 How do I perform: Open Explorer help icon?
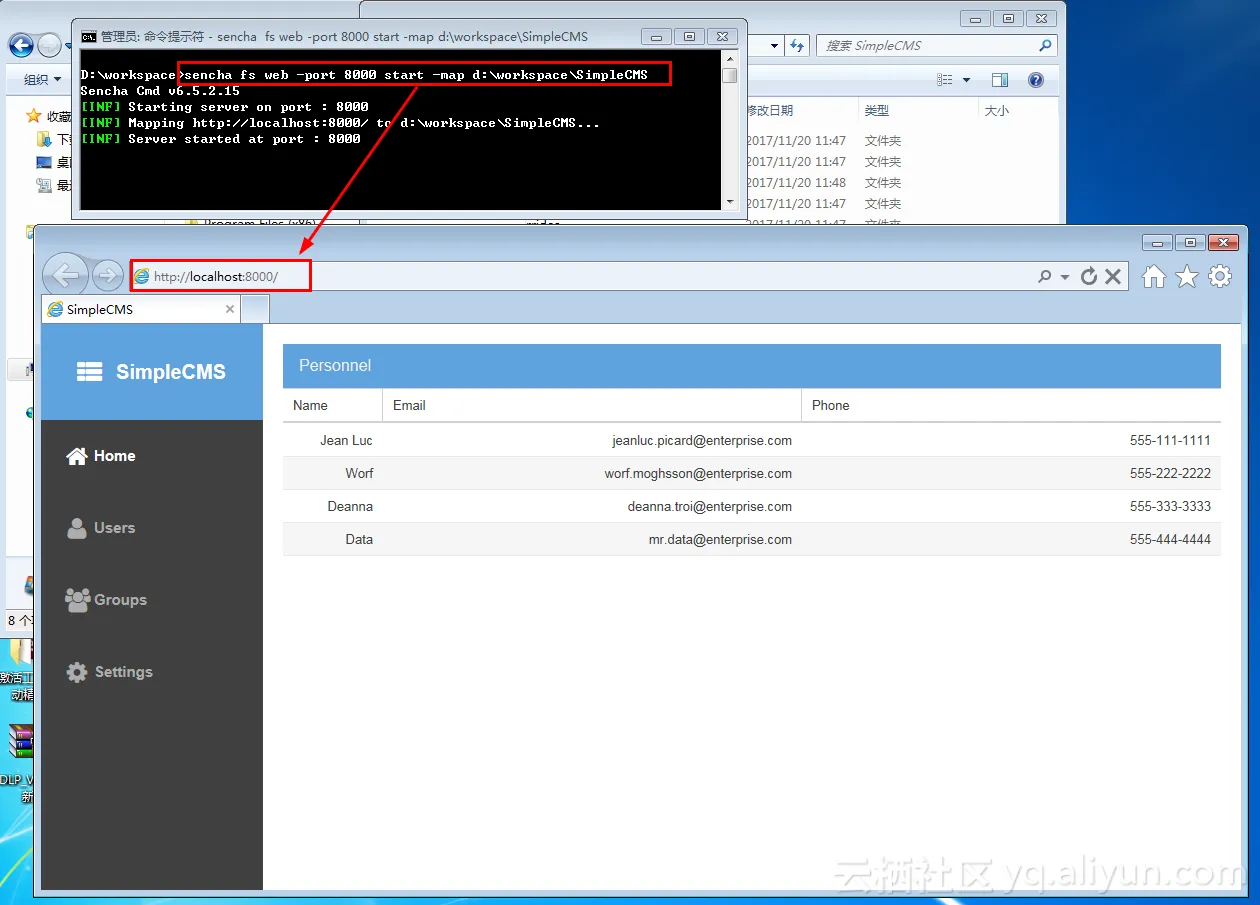(1036, 80)
